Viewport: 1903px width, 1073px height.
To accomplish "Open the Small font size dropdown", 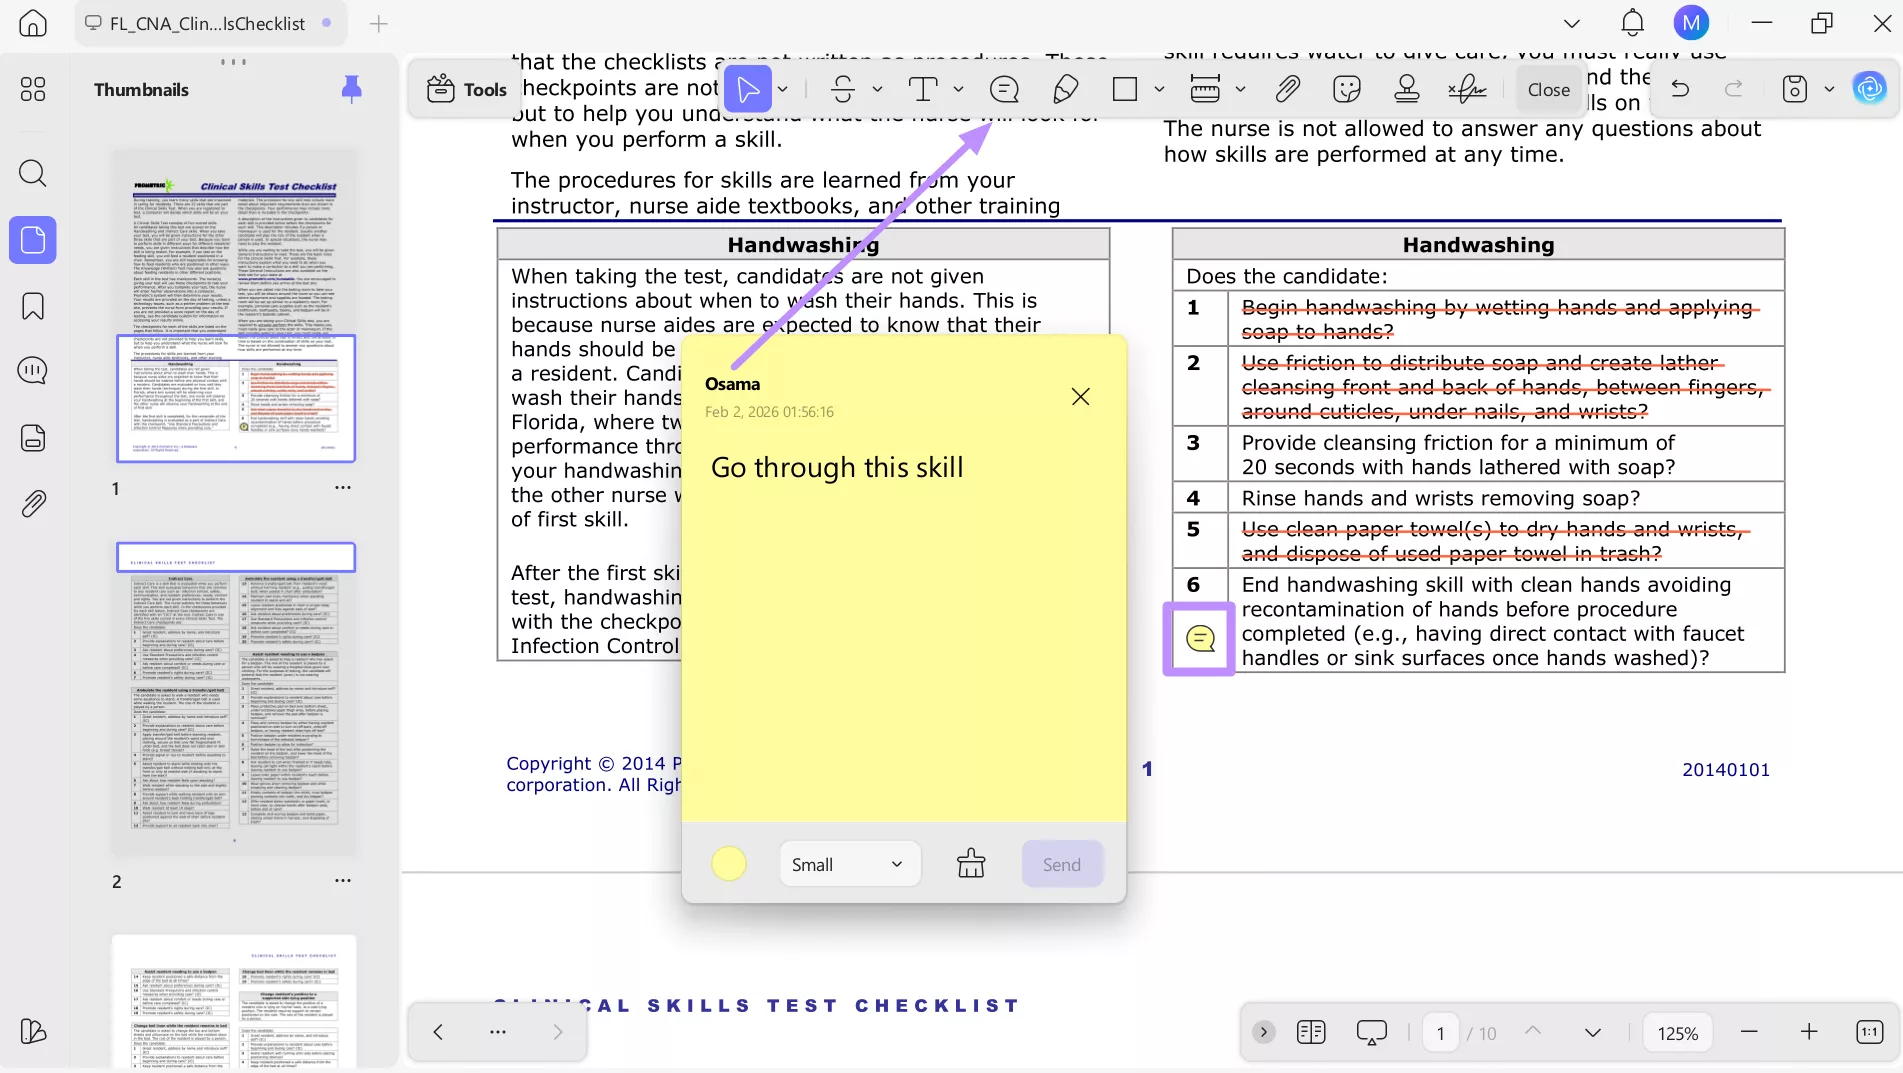I will point(848,864).
